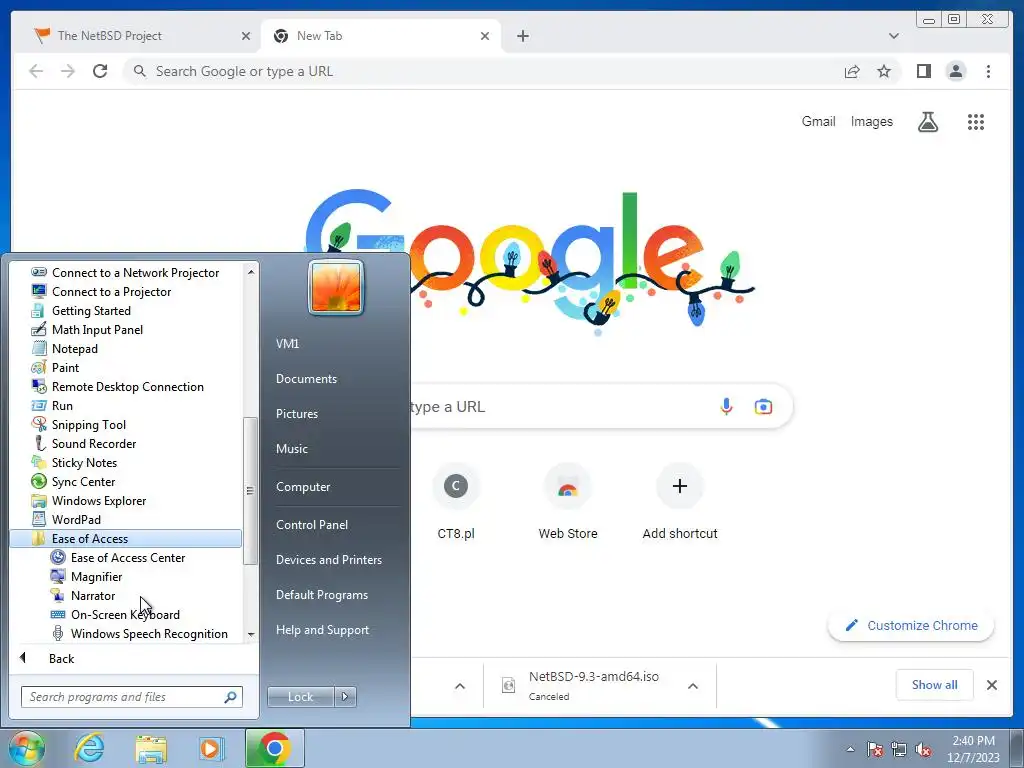The image size is (1024, 768).
Task: Bookmark this tab with the star icon
Action: [884, 71]
